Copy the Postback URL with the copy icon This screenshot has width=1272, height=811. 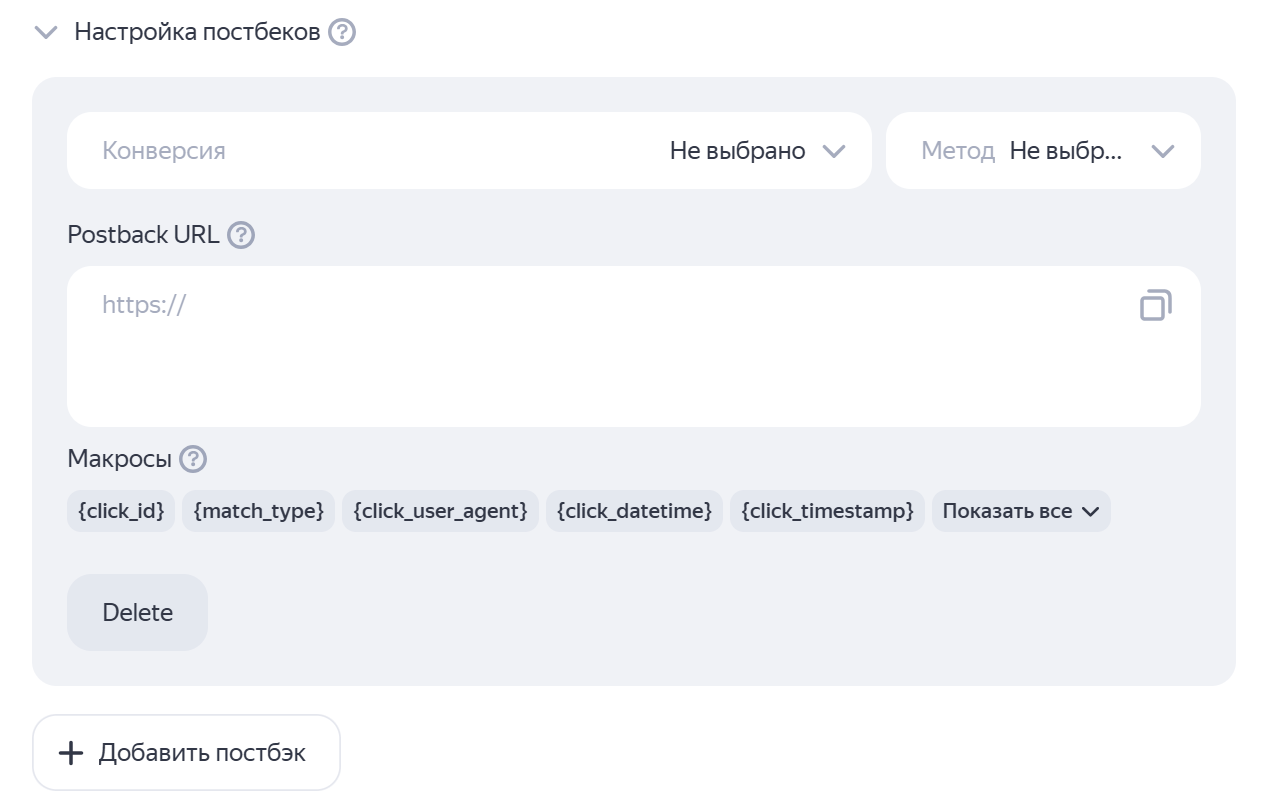tap(1155, 305)
